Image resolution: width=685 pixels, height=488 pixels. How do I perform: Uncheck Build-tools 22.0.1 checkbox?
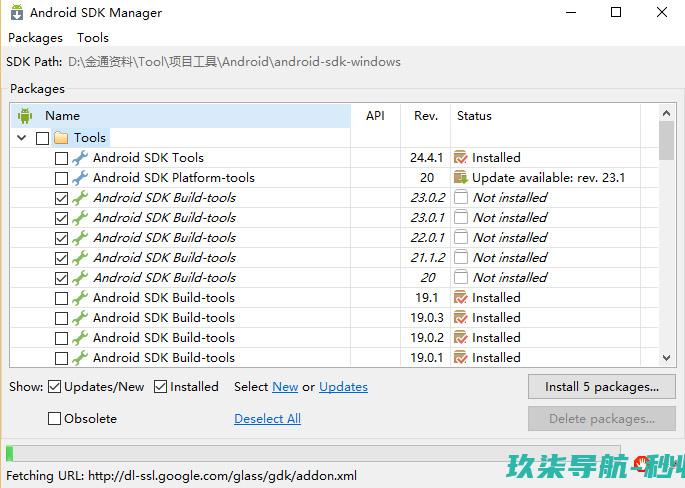pyautogui.click(x=62, y=238)
